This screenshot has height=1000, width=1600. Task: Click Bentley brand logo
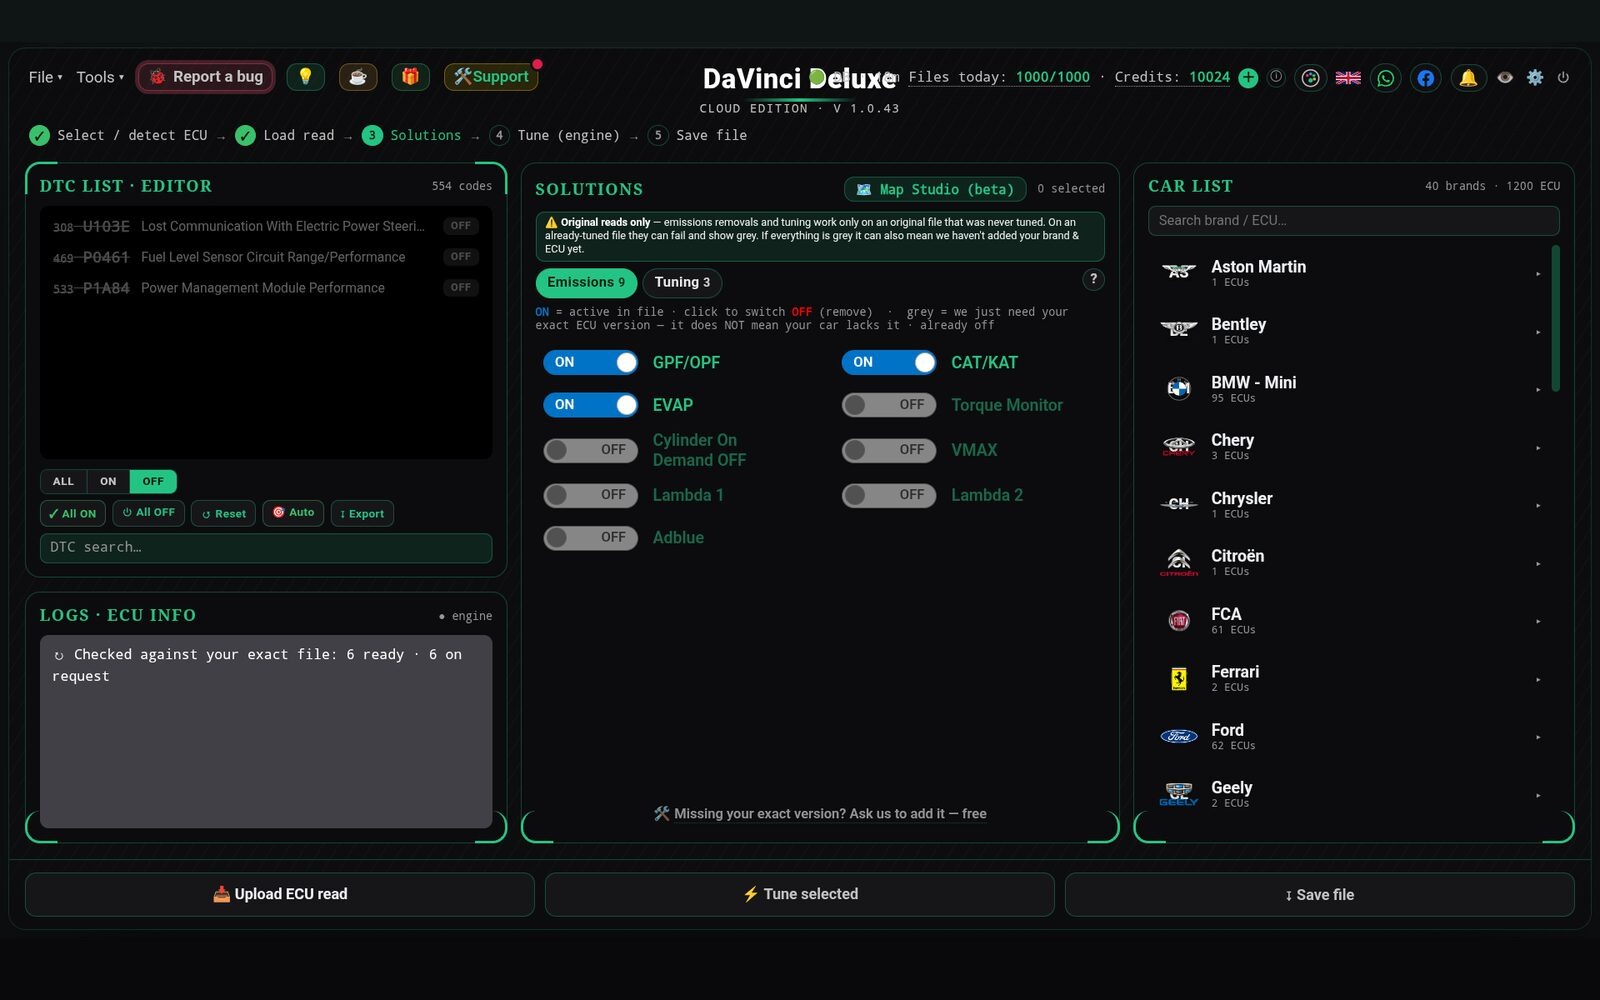[x=1179, y=329]
